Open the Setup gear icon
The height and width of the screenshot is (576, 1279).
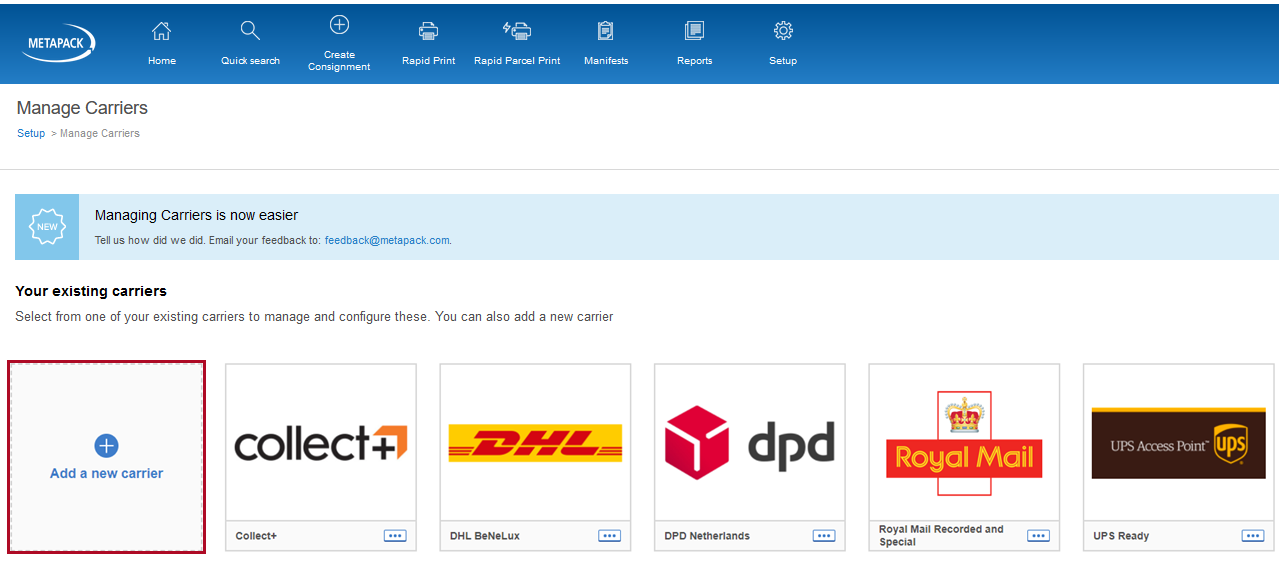(783, 31)
